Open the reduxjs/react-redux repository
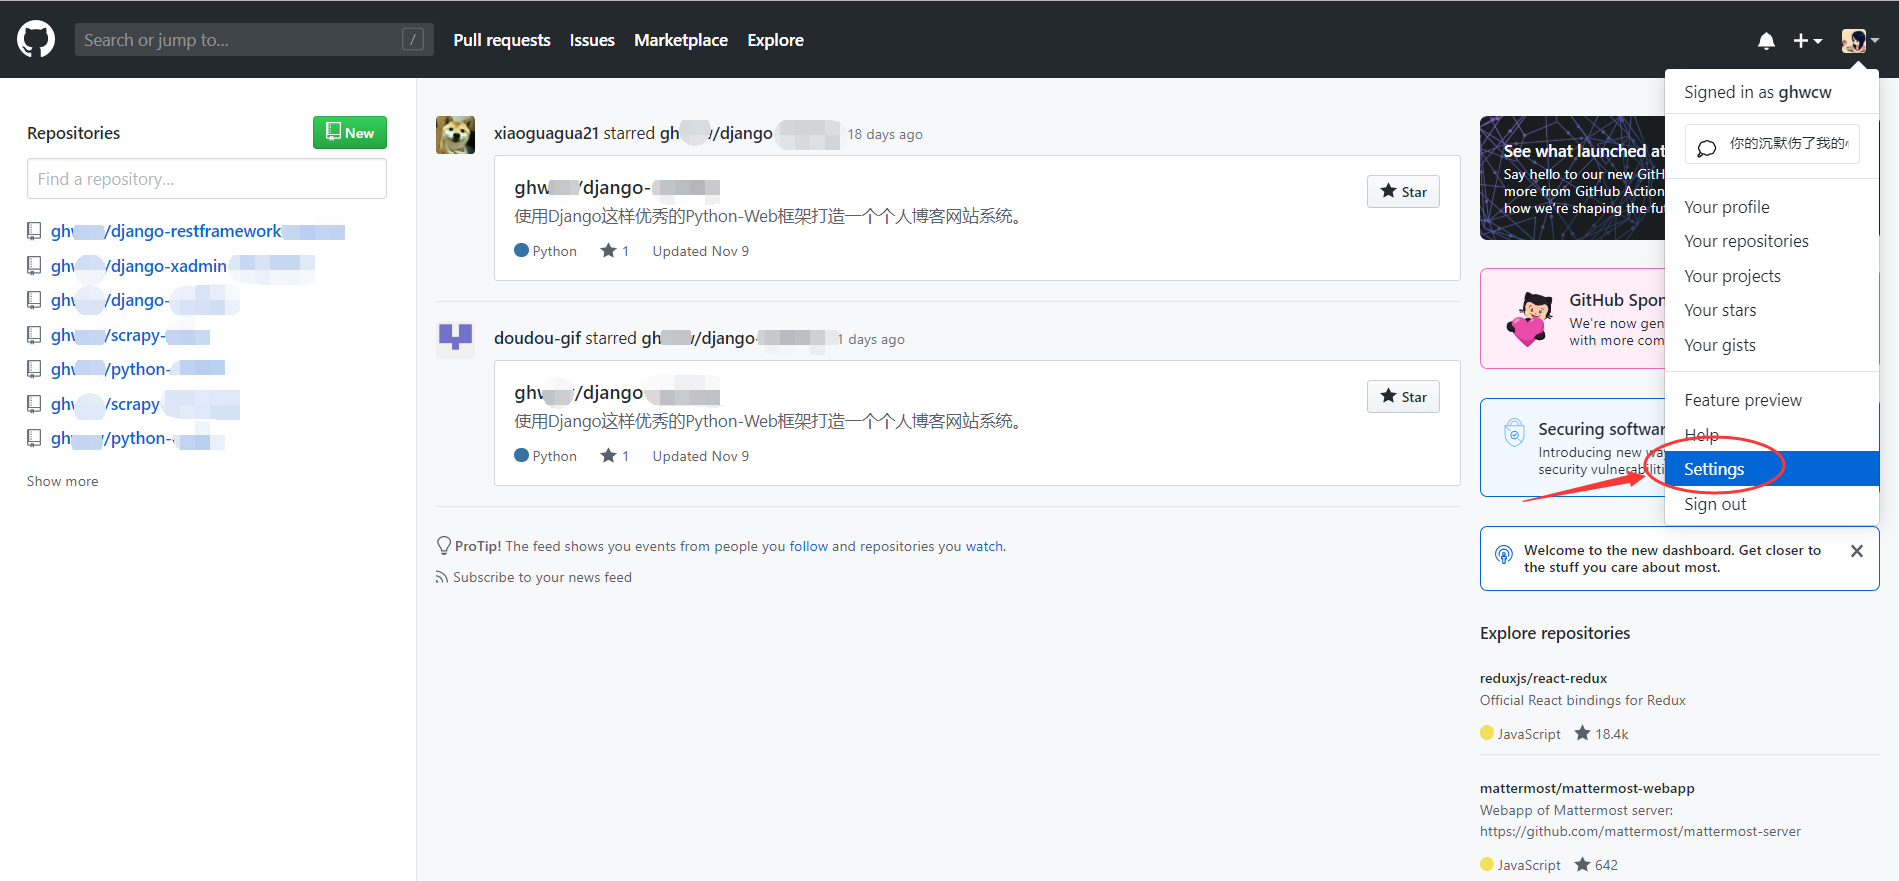 [x=1543, y=678]
